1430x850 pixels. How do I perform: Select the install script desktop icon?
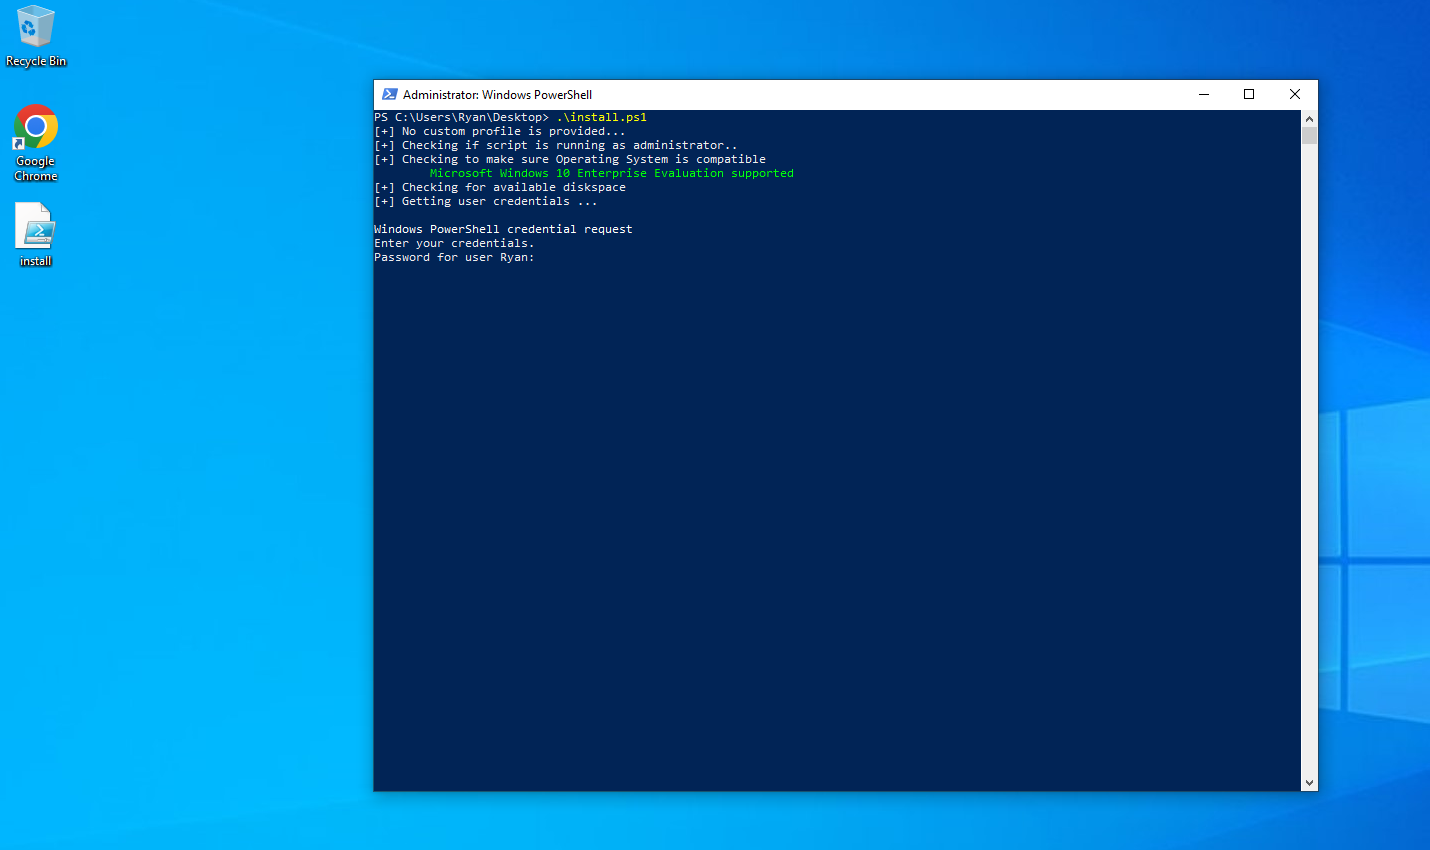[35, 225]
